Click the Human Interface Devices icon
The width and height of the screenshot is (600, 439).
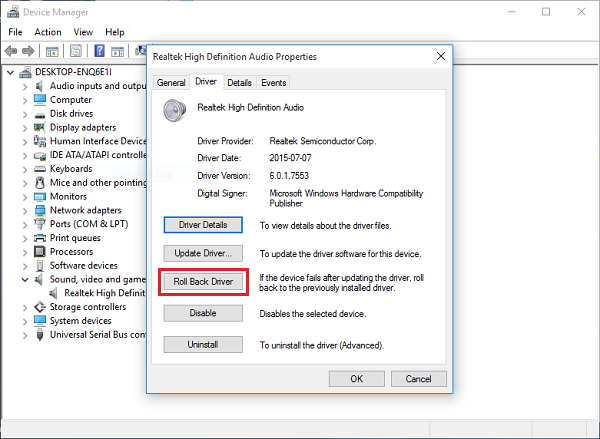click(x=40, y=141)
